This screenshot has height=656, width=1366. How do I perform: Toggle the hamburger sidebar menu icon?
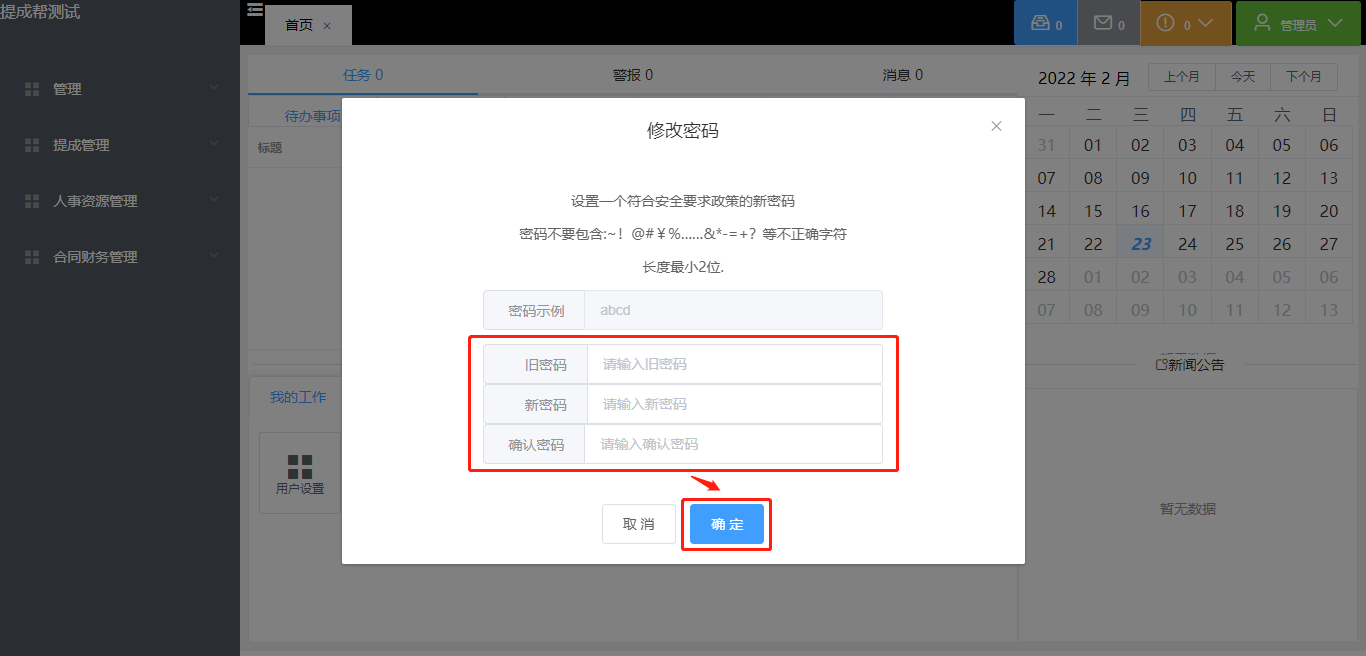(255, 11)
